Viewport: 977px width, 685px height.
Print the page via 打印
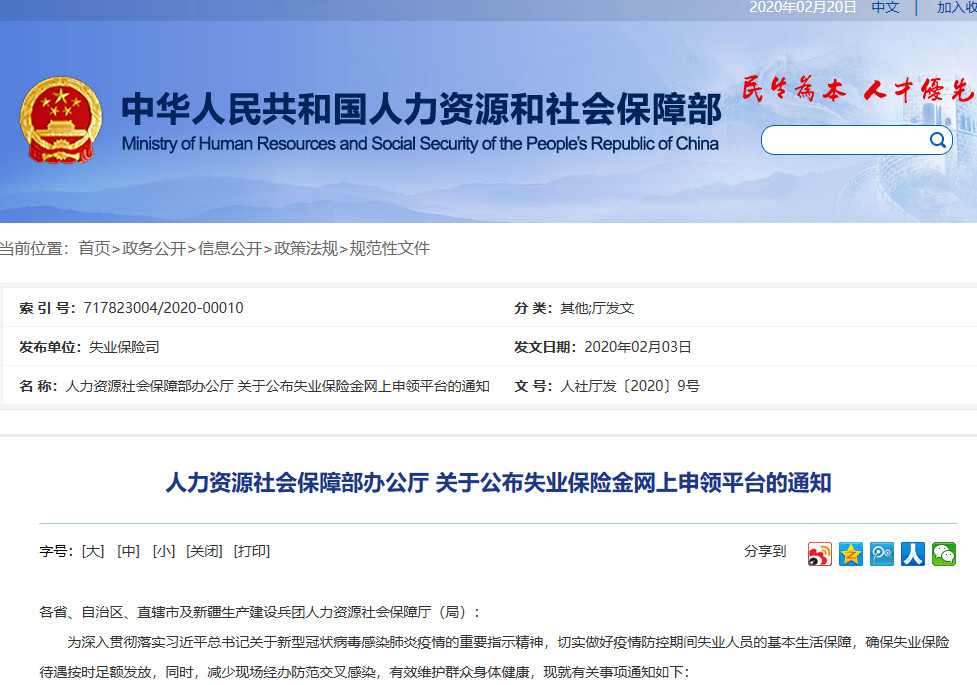pyautogui.click(x=252, y=551)
